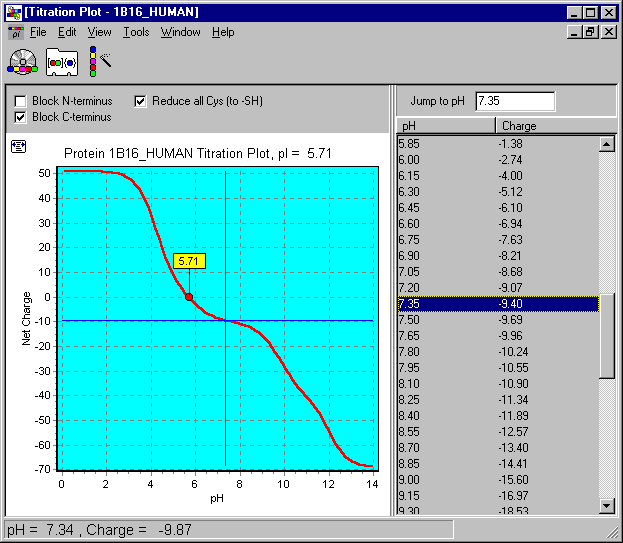Click the scroll up arrow of the table
This screenshot has height=543, width=623.
point(607,144)
